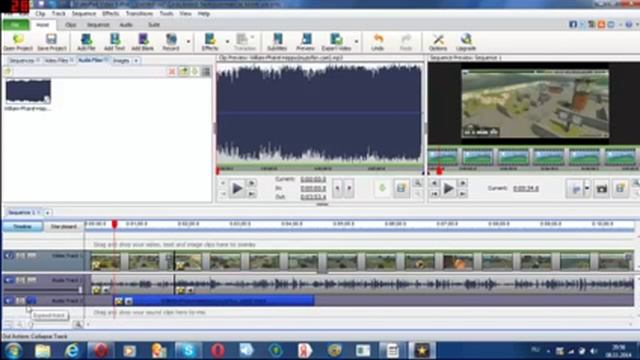Open Internet Explorer from the taskbar
This screenshot has width=640, height=360.
coord(72,350)
